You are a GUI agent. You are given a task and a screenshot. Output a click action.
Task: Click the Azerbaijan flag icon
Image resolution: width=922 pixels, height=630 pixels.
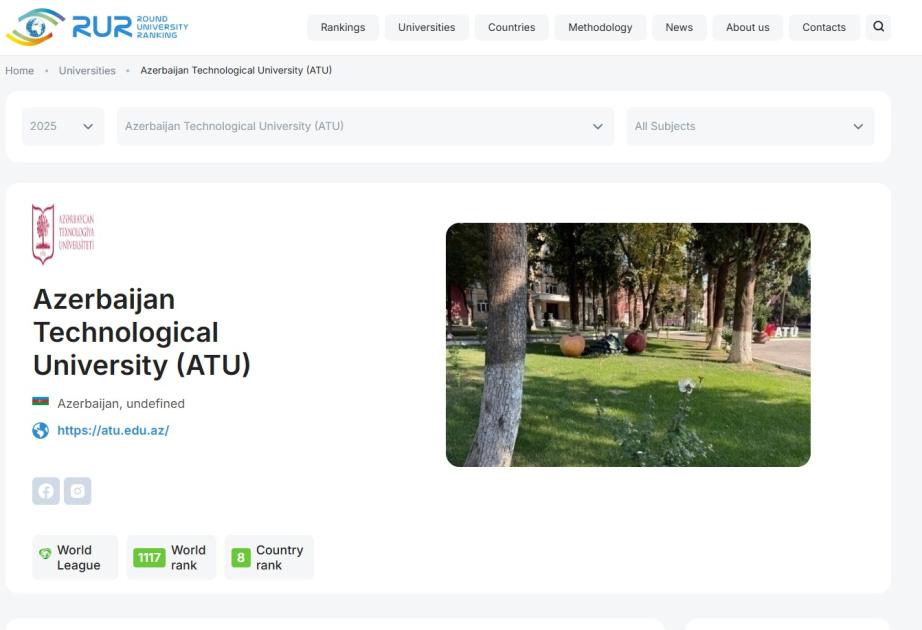pyautogui.click(x=40, y=402)
